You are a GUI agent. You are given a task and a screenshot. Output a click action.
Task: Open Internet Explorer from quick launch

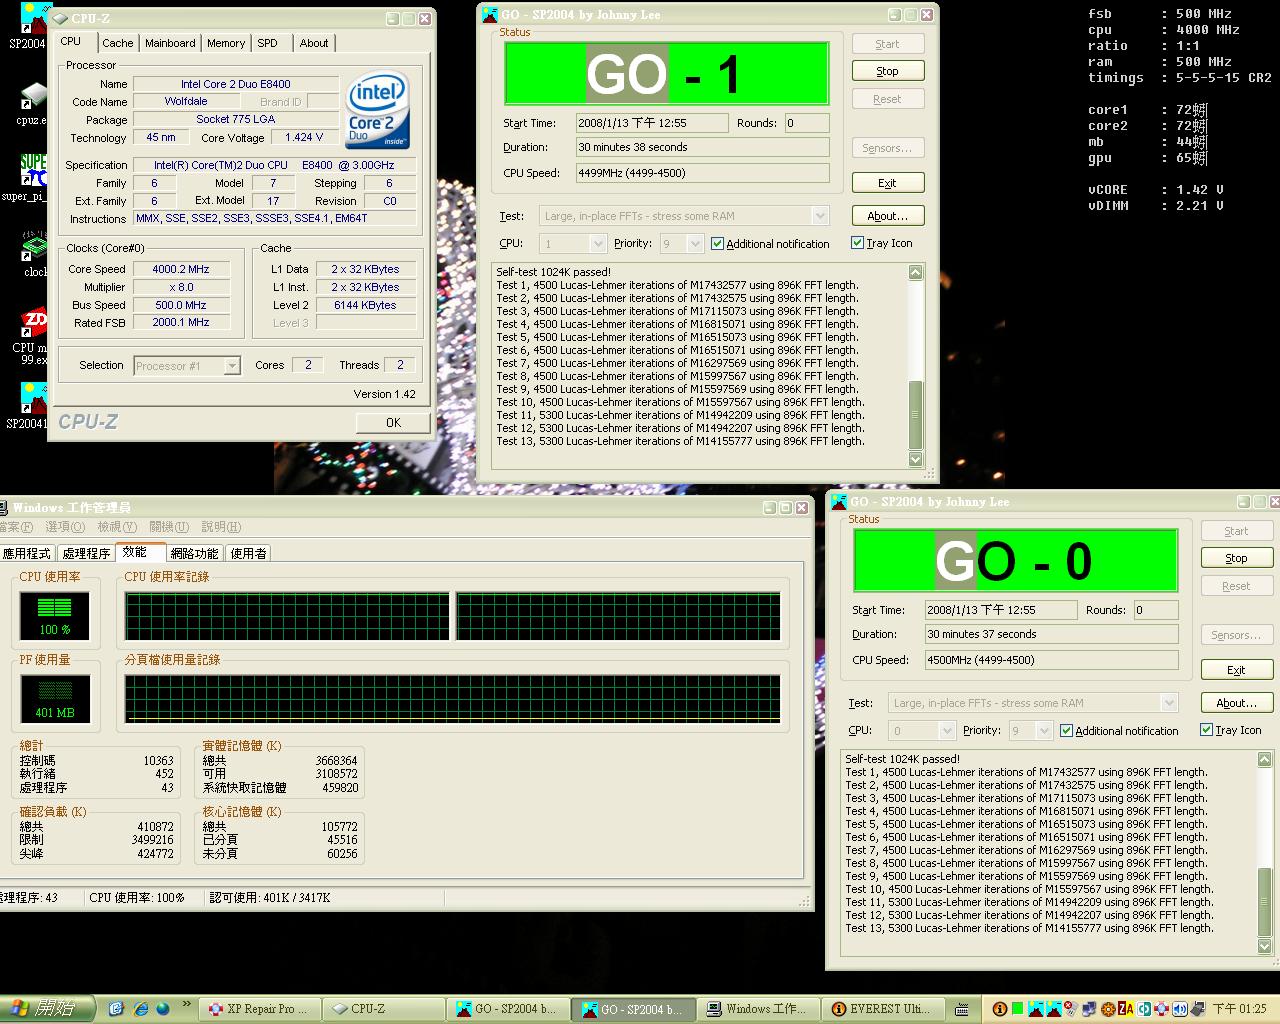pos(141,1008)
